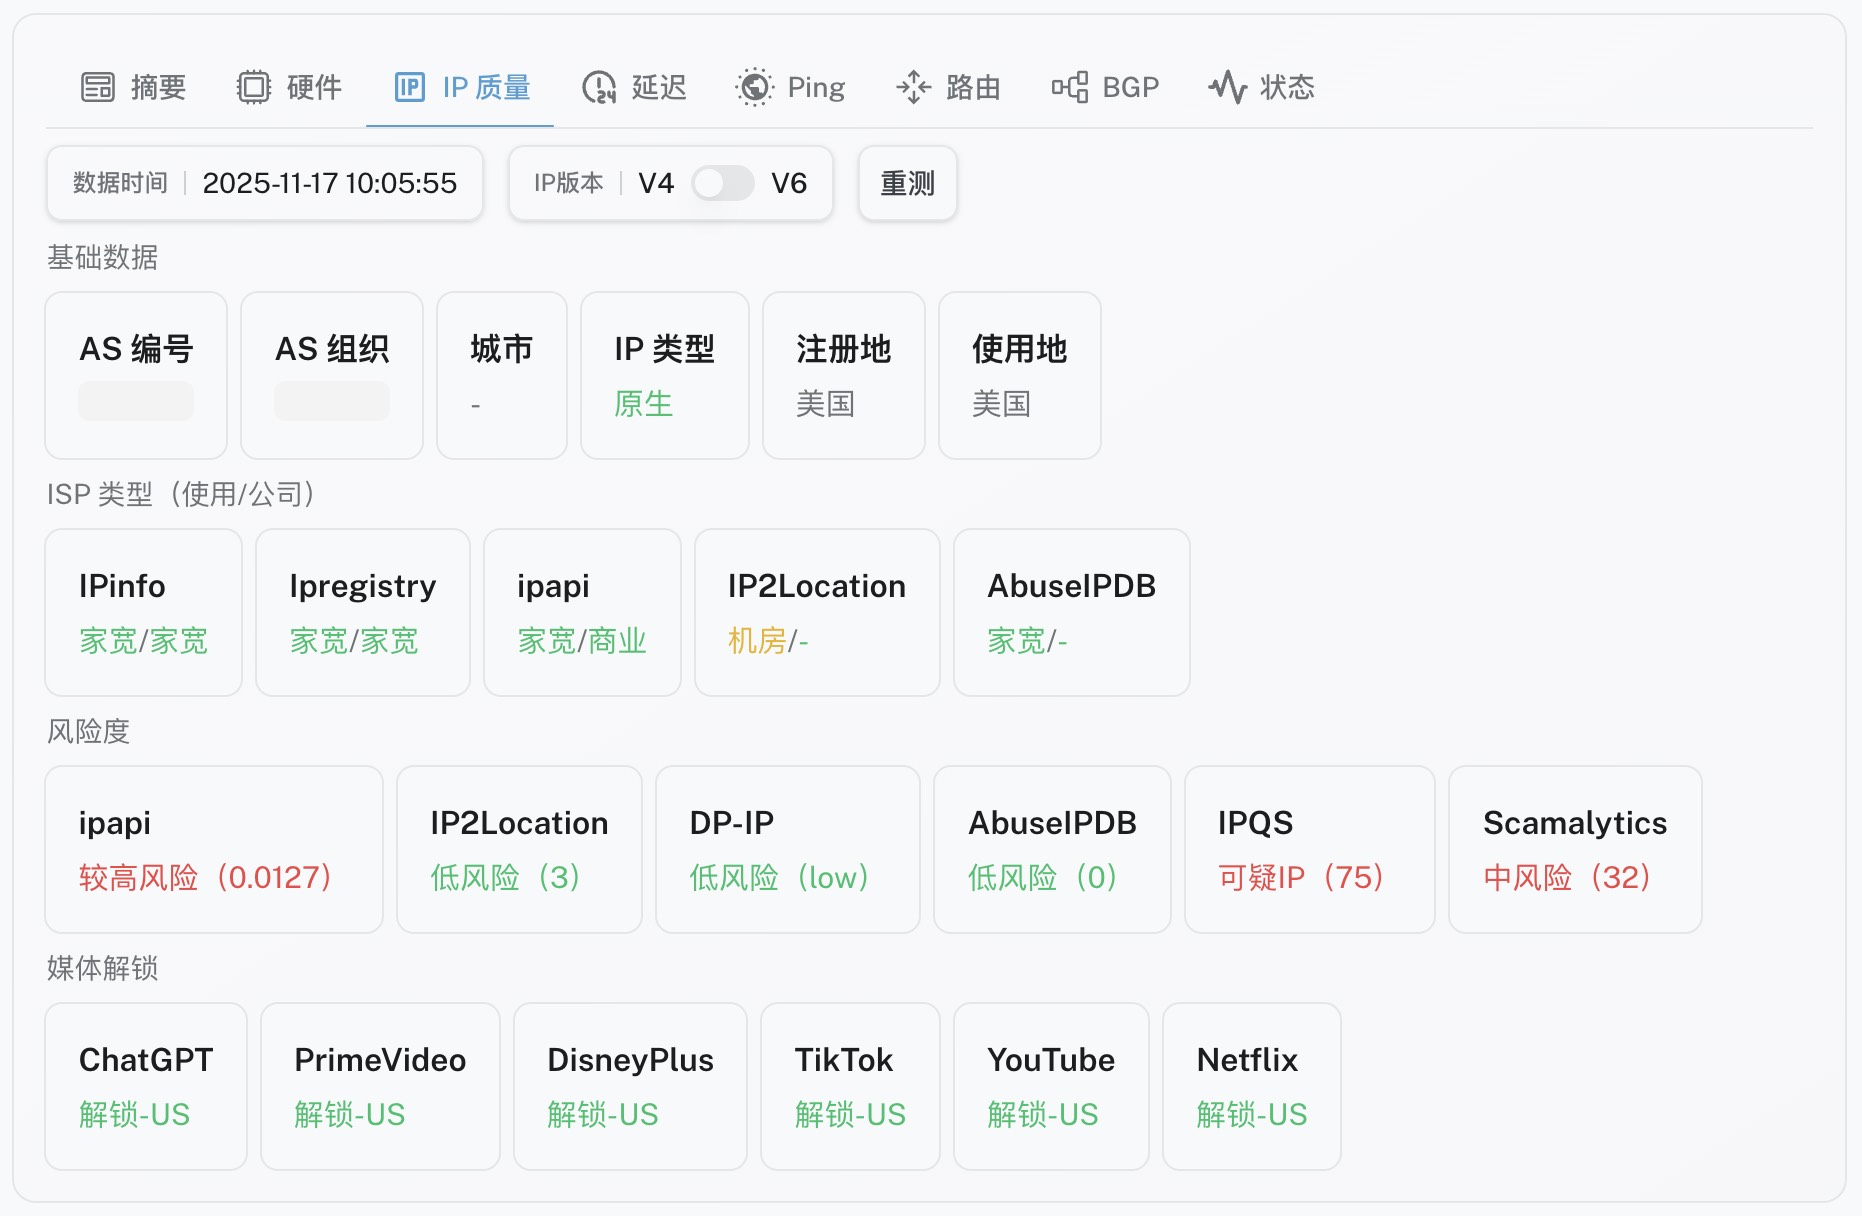
Task: Click the summary (摘要) tab icon
Action: click(x=98, y=88)
